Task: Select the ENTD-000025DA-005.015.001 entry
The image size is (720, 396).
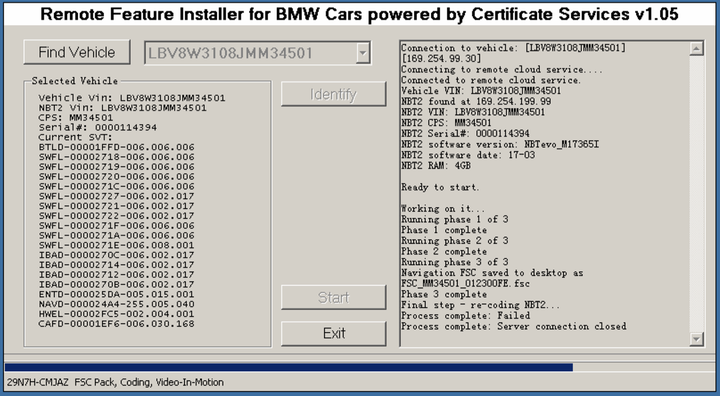Action: click(116, 294)
